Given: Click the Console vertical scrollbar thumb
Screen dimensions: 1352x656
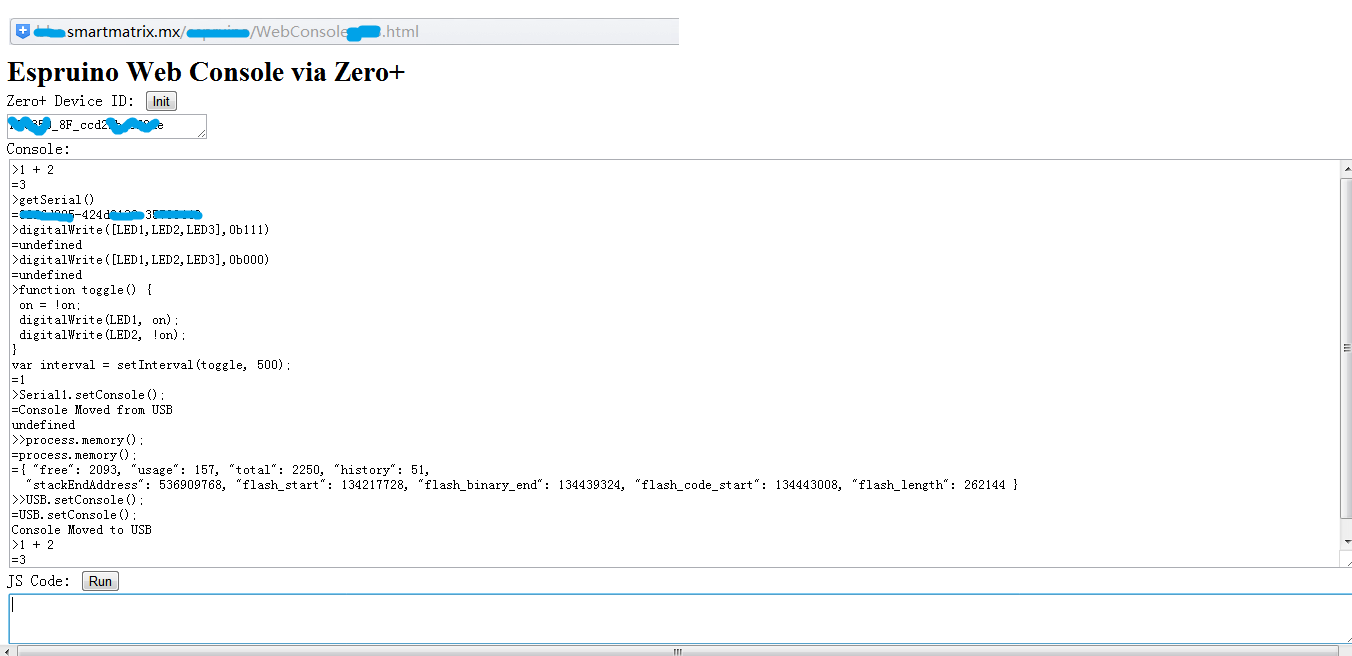Looking at the screenshot, I should click(x=1345, y=348).
